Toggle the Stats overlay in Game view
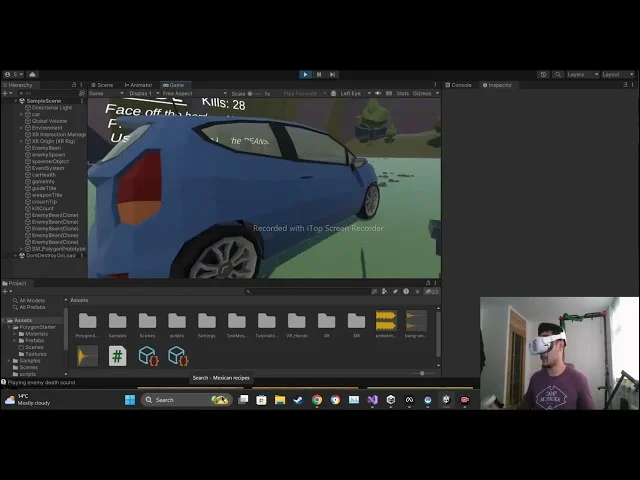The image size is (640, 480). click(x=402, y=93)
